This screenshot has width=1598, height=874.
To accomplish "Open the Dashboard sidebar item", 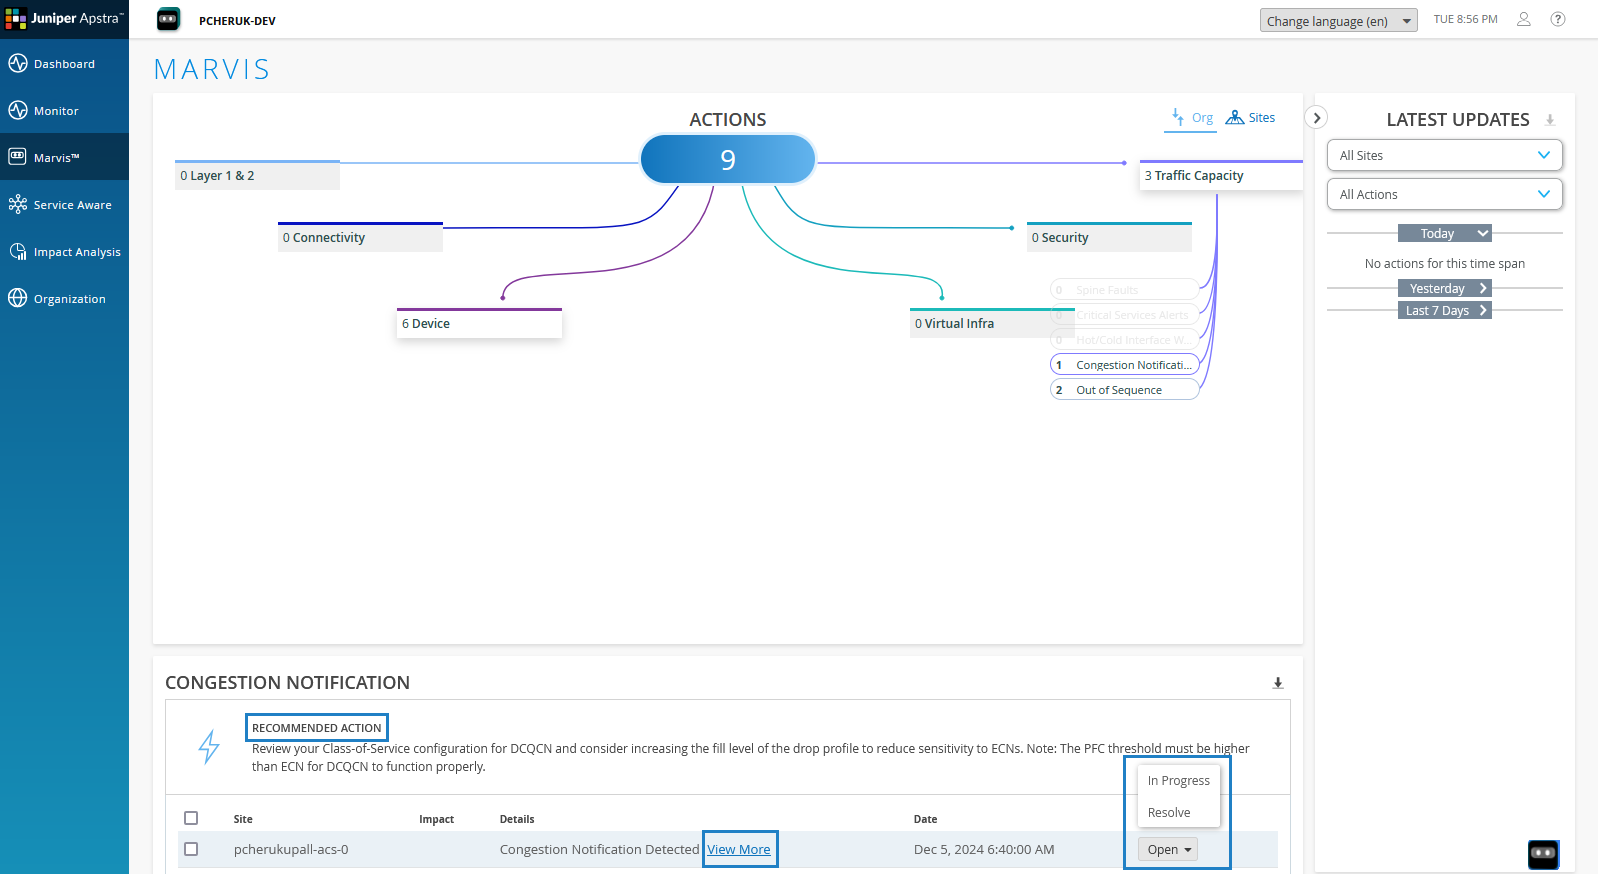I will (64, 64).
